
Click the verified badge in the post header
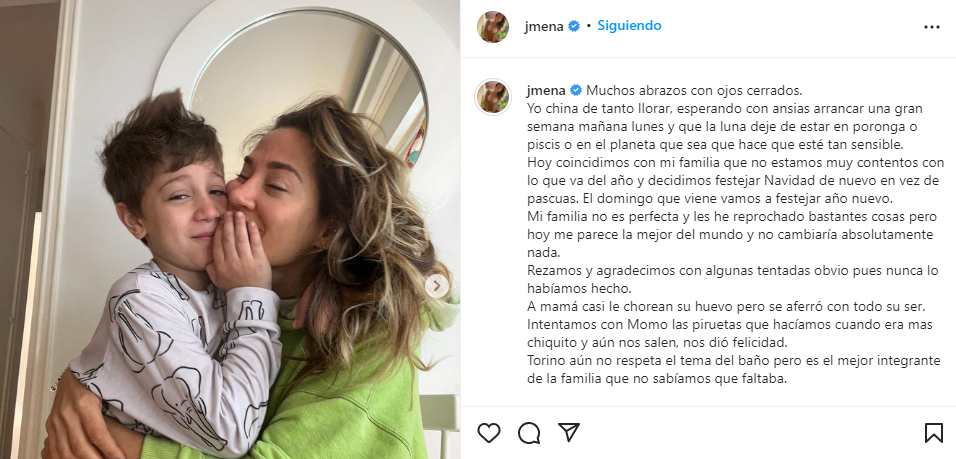pos(574,26)
